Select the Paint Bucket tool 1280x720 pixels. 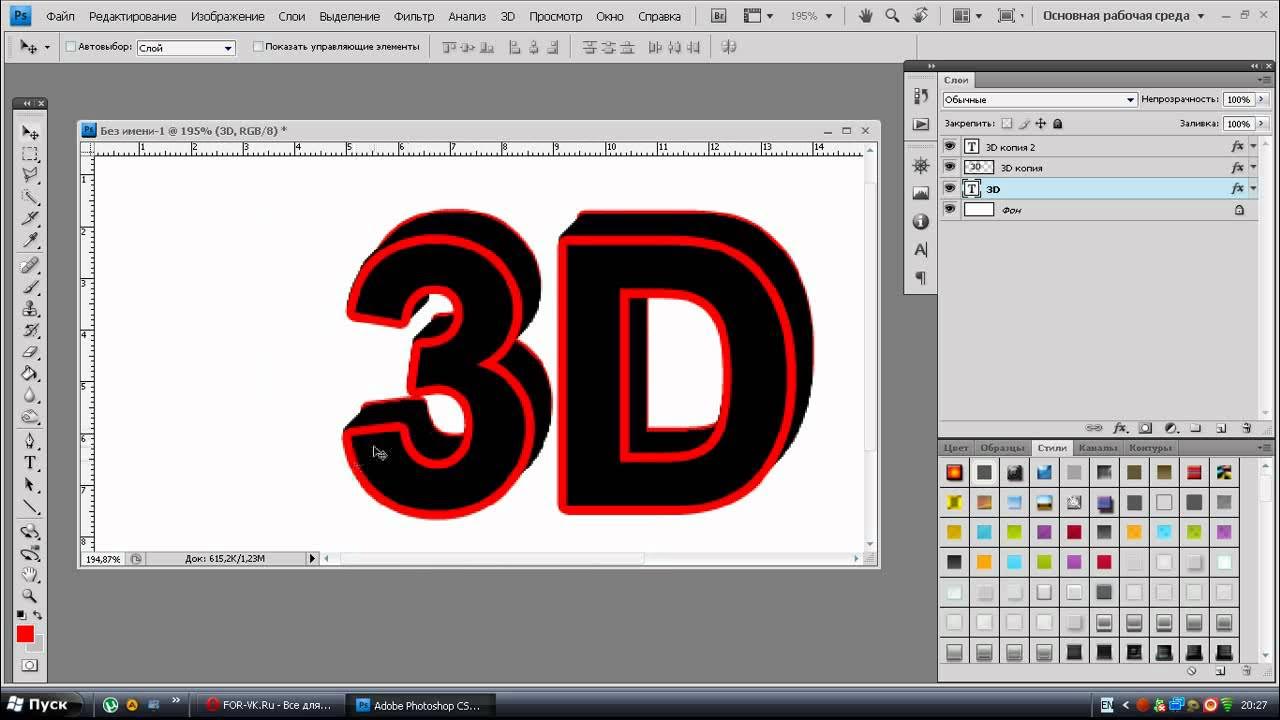tap(30, 374)
